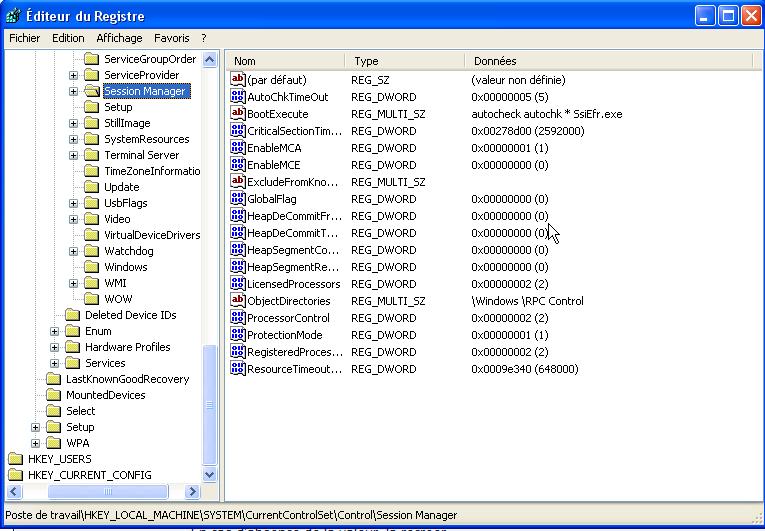
Task: Open the Favoris menu
Action: tap(171, 38)
